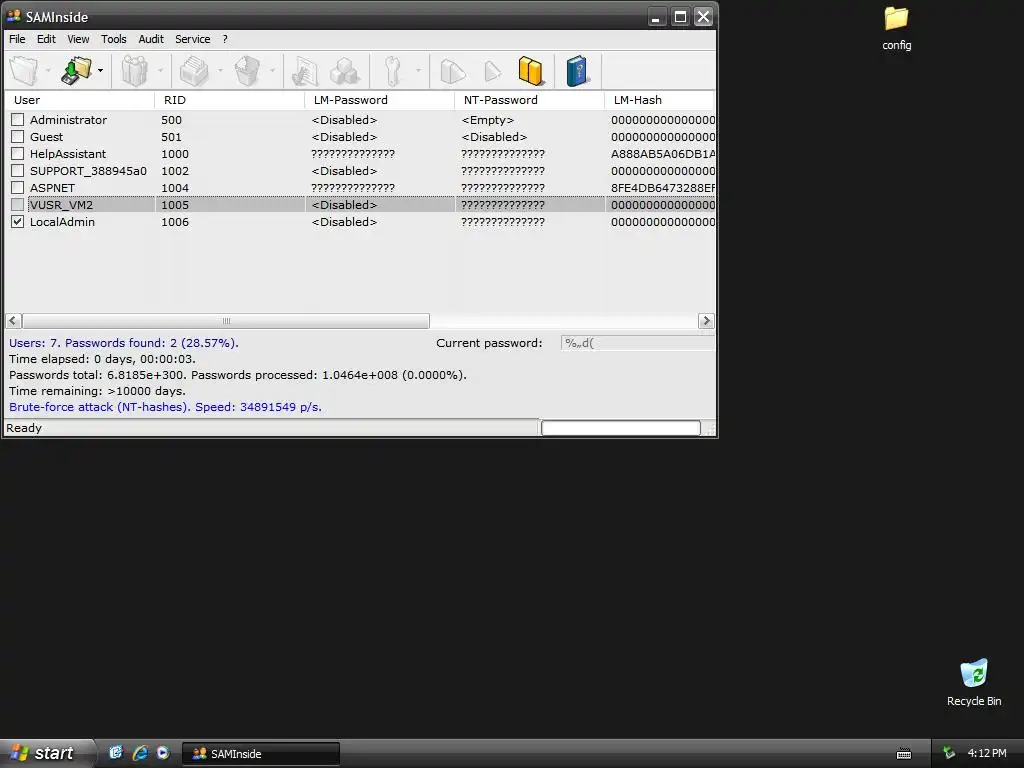Click the checklist document toolbar icon
1024x768 pixels.
tap(304, 71)
